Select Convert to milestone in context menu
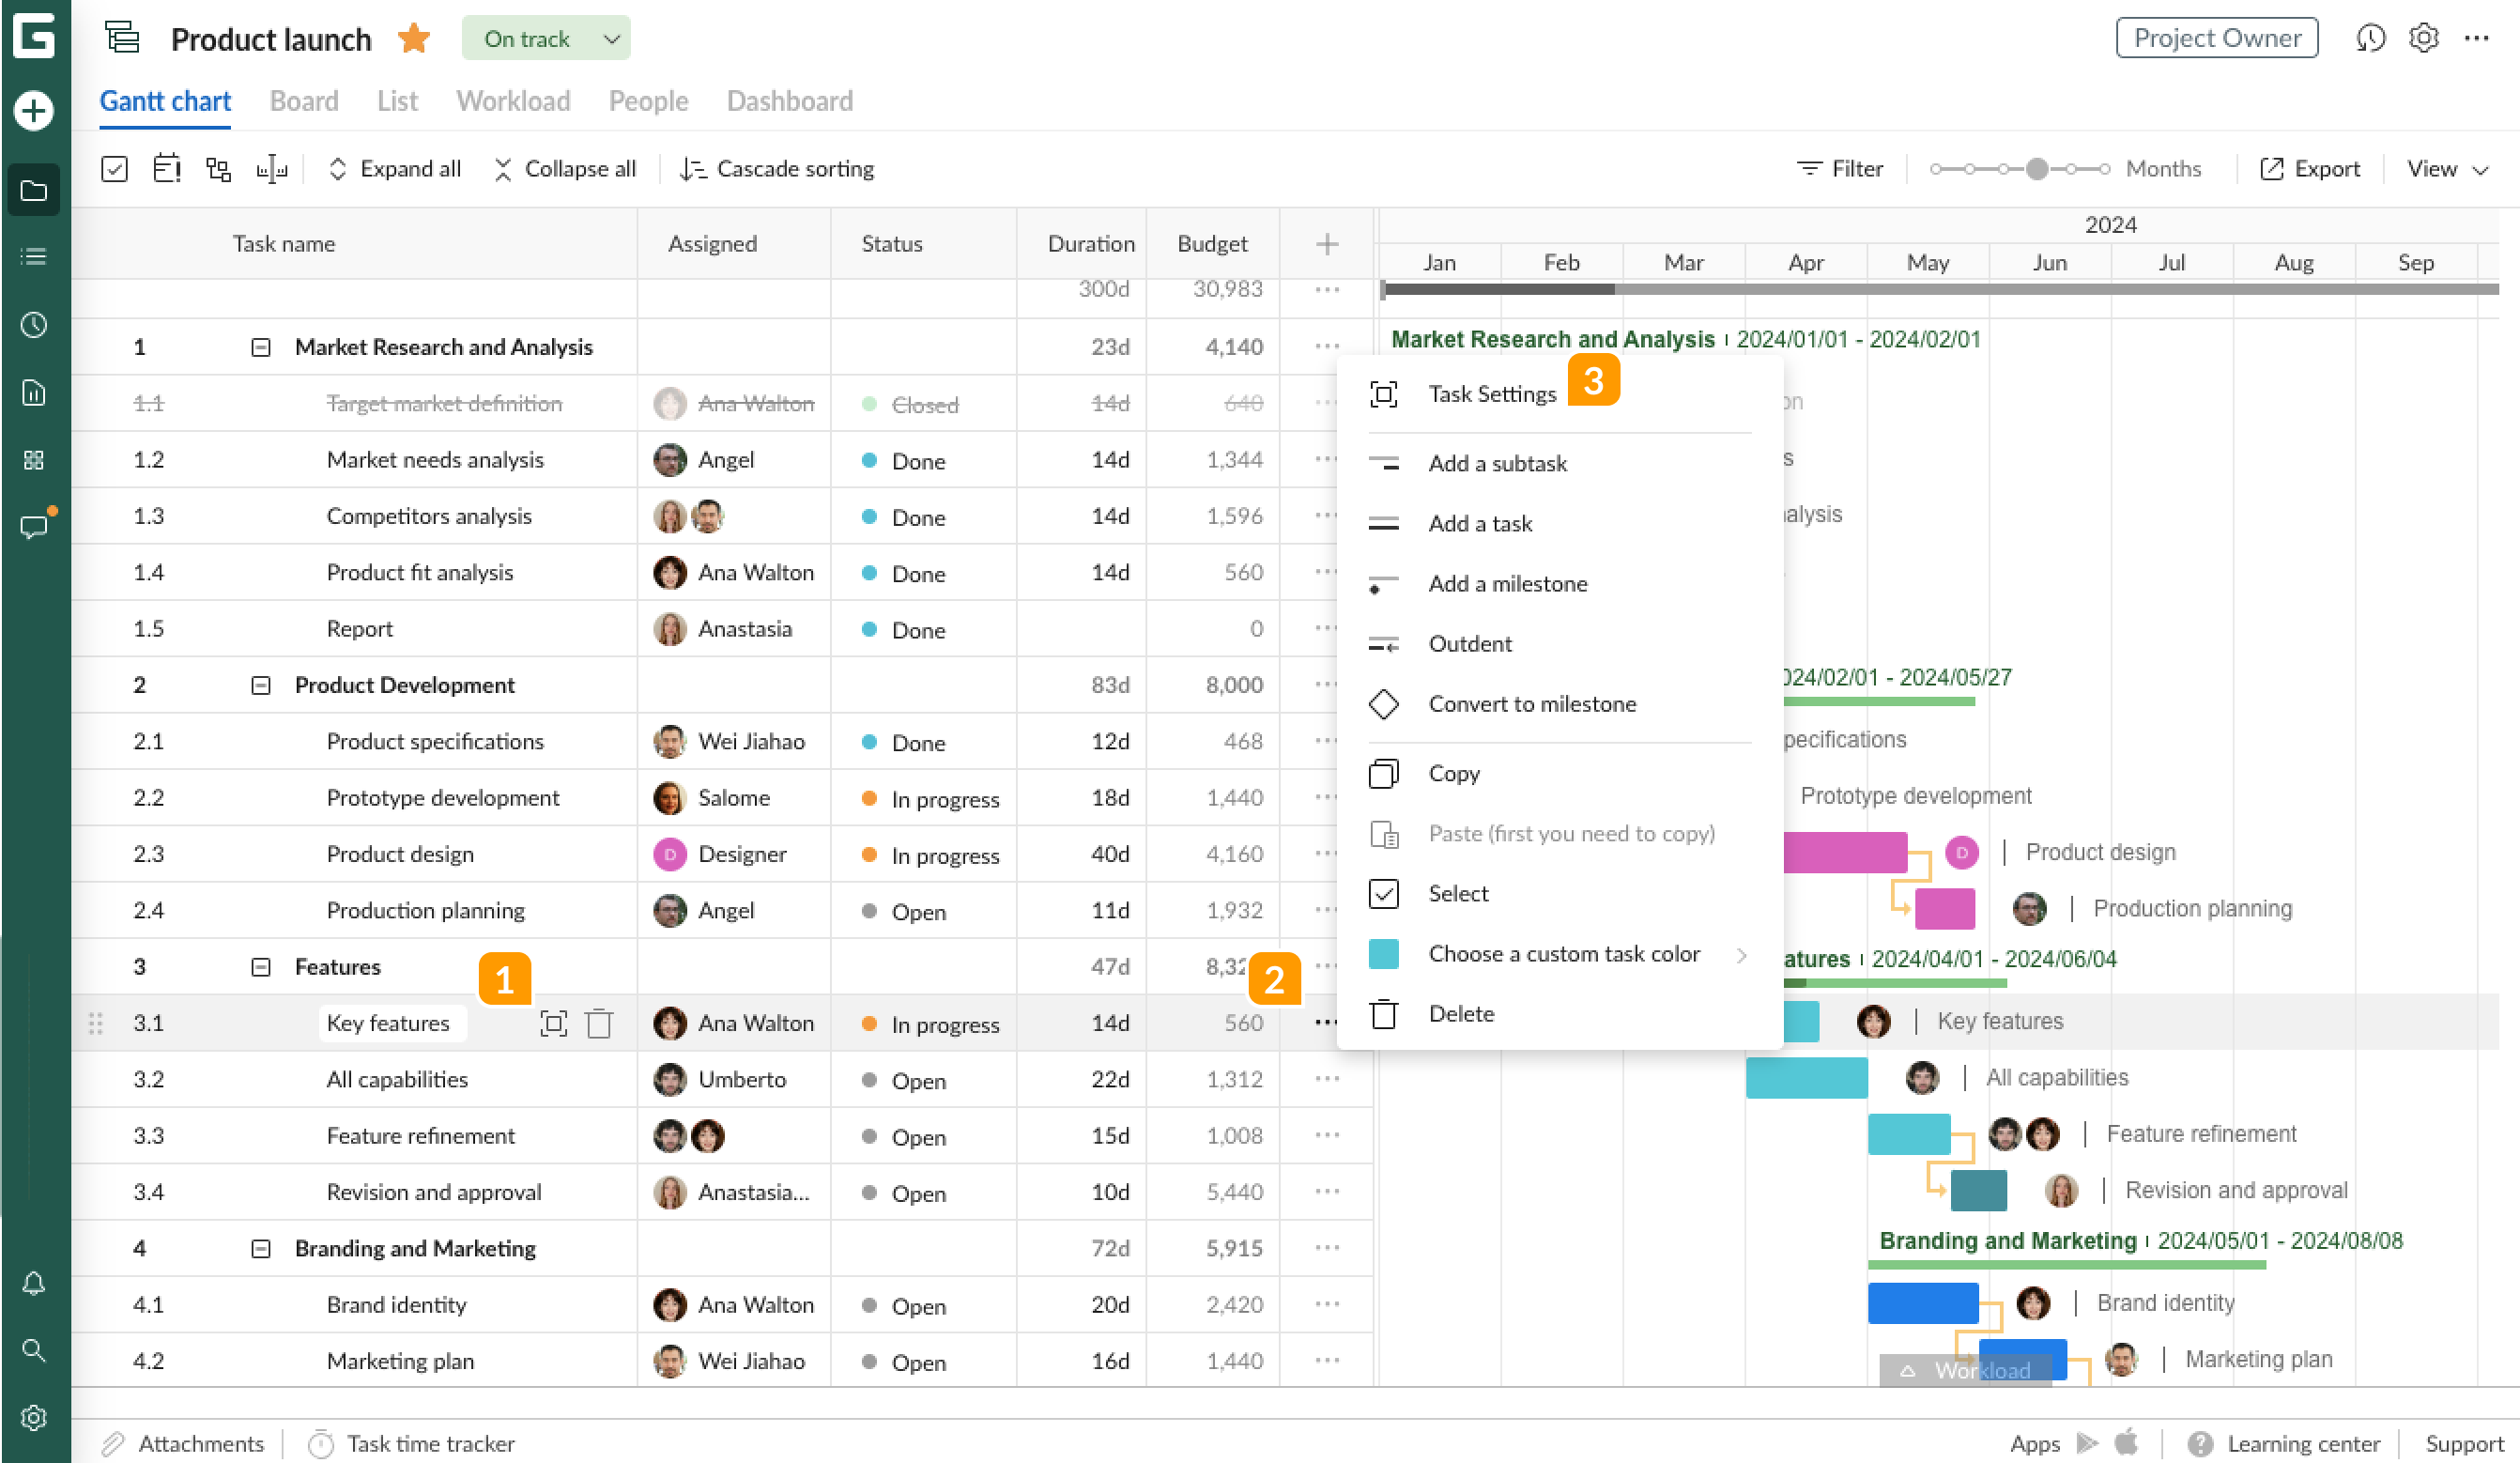The width and height of the screenshot is (2520, 1463). tap(1532, 704)
